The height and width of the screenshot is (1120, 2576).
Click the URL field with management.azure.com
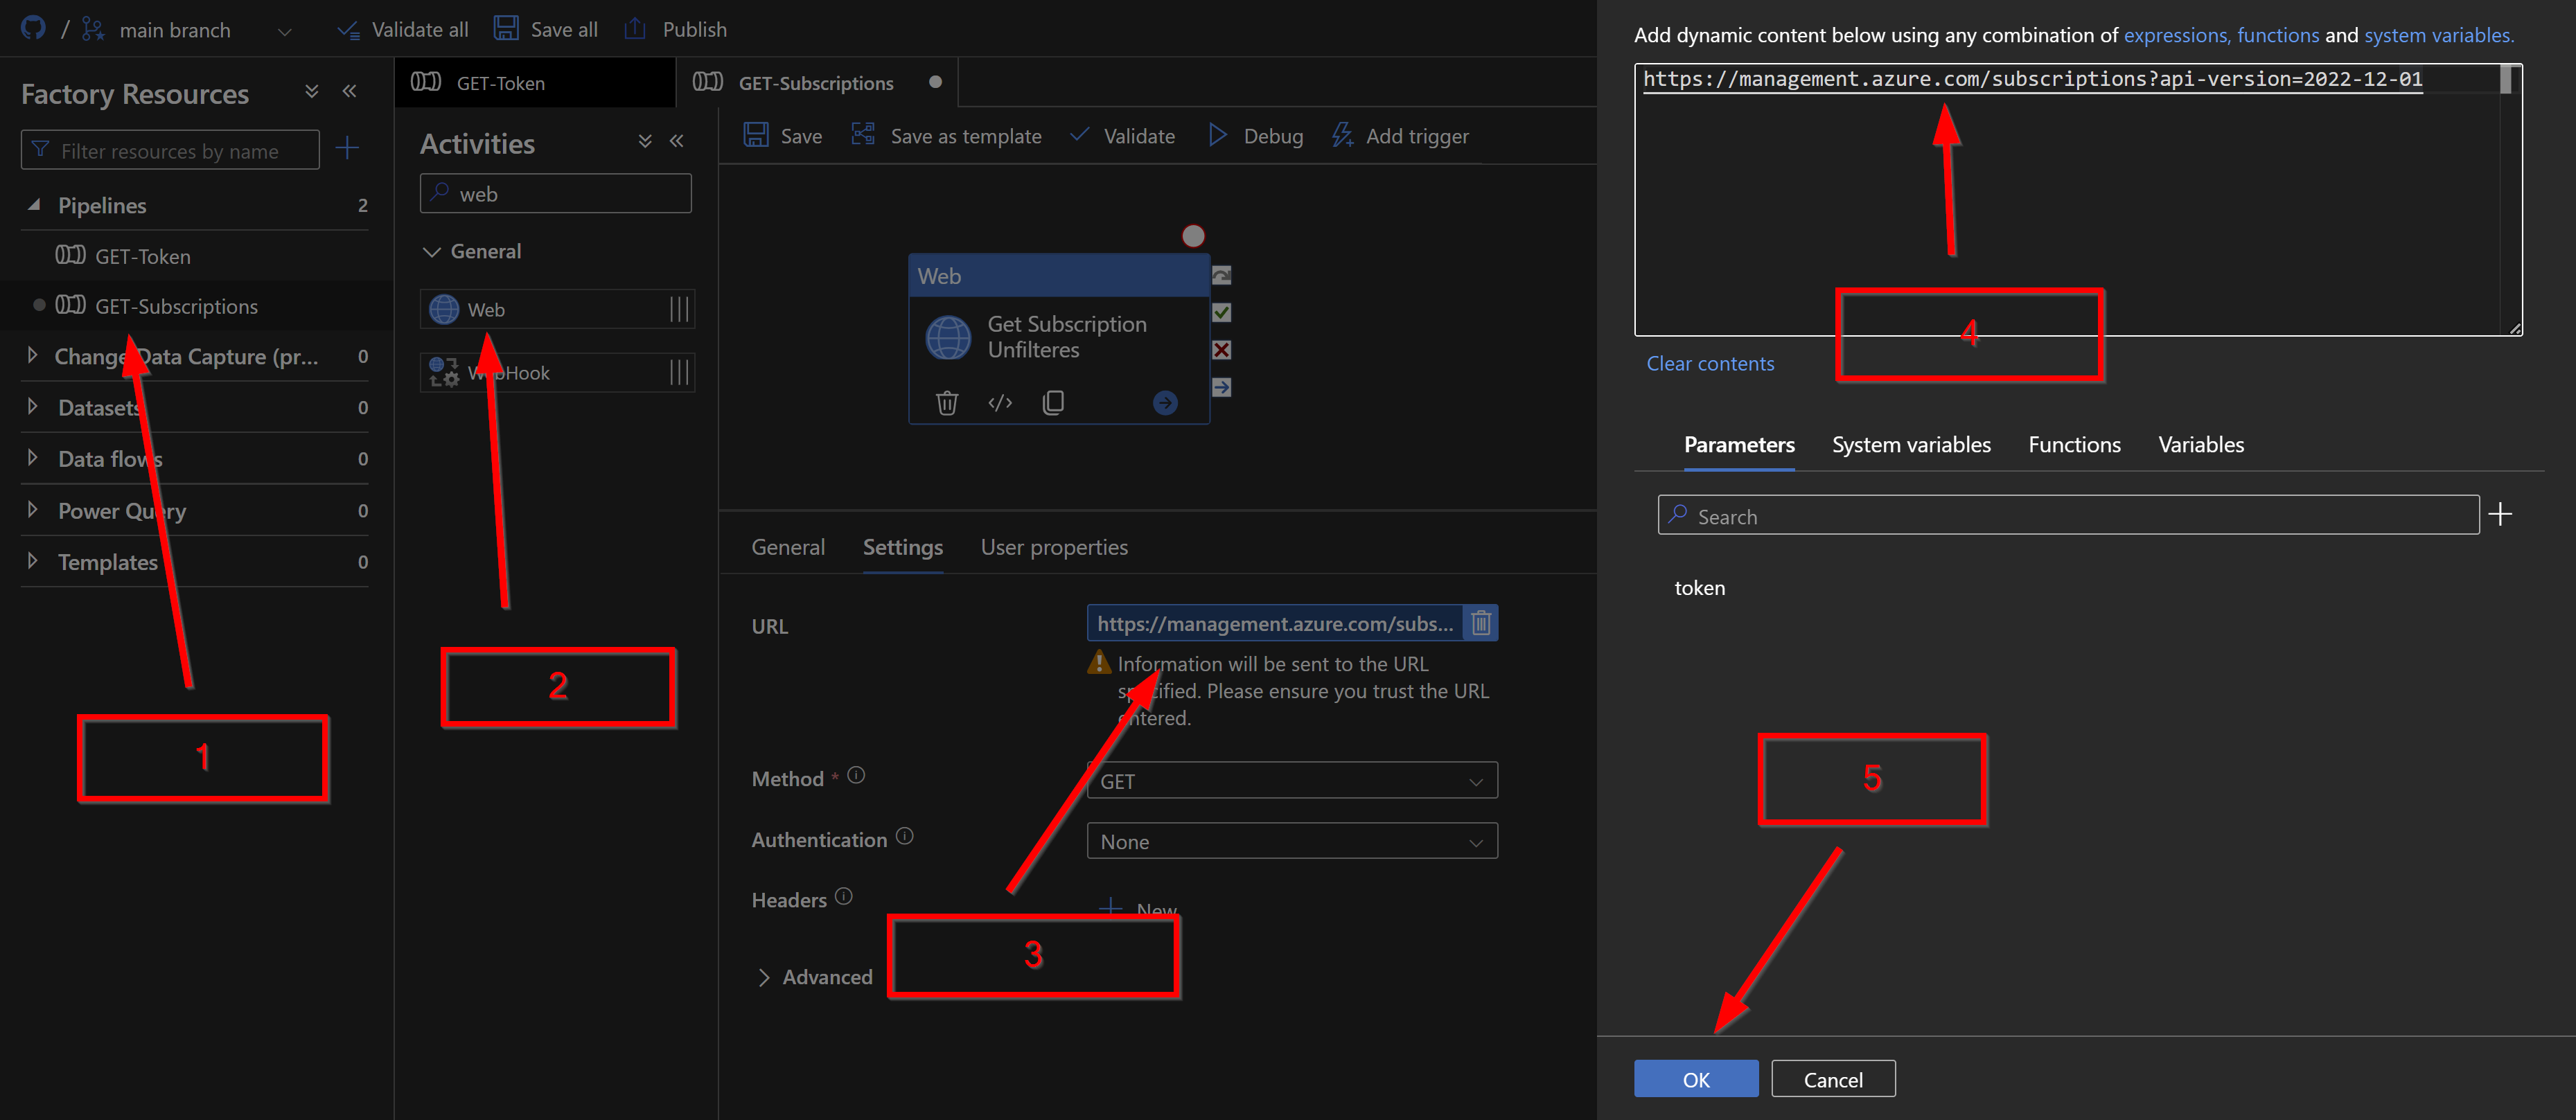pyautogui.click(x=1275, y=623)
